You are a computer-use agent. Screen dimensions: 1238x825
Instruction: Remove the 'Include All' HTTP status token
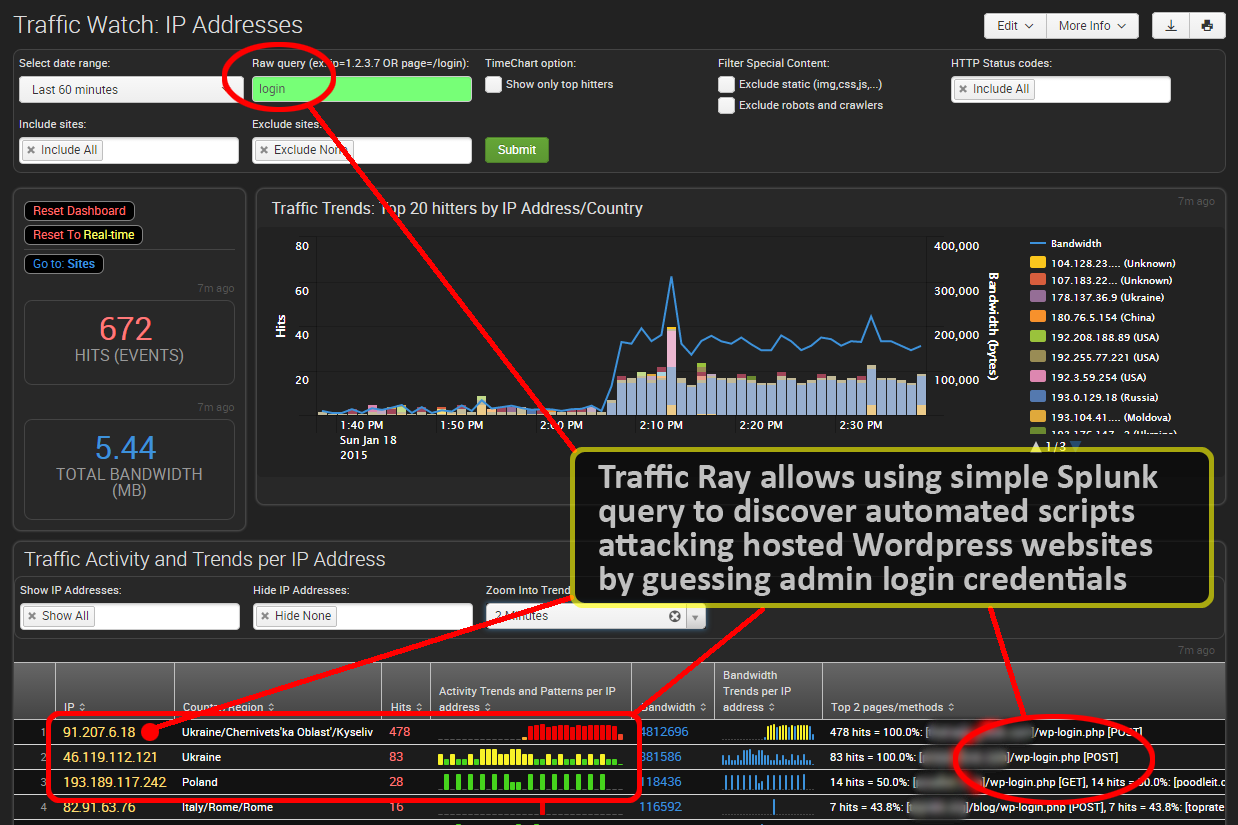click(964, 89)
